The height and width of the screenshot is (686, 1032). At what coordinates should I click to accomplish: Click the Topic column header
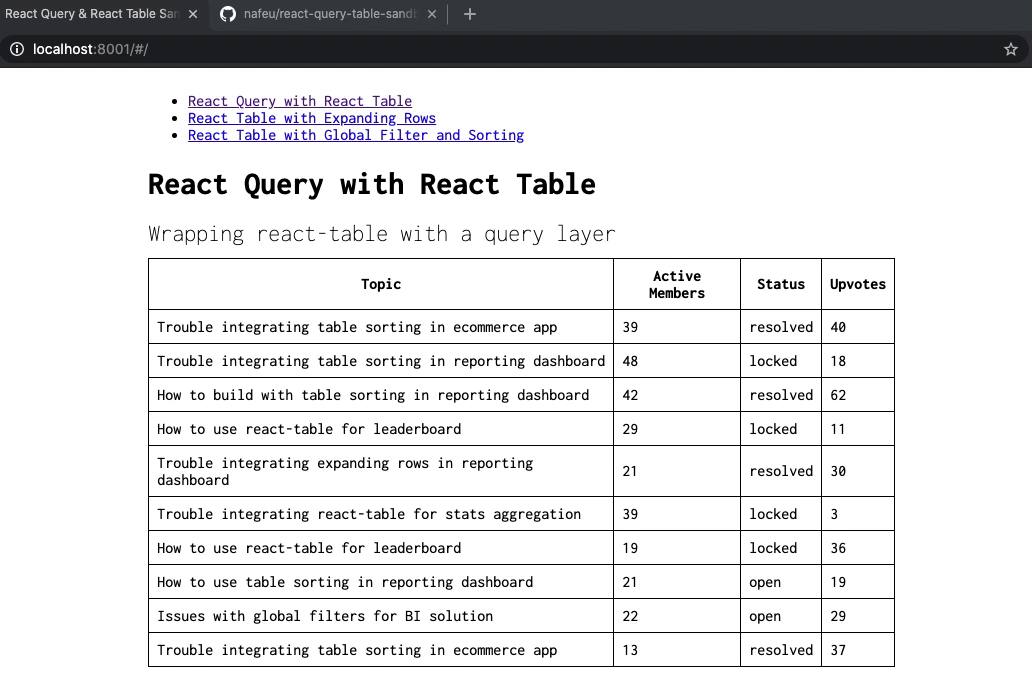[x=380, y=284]
